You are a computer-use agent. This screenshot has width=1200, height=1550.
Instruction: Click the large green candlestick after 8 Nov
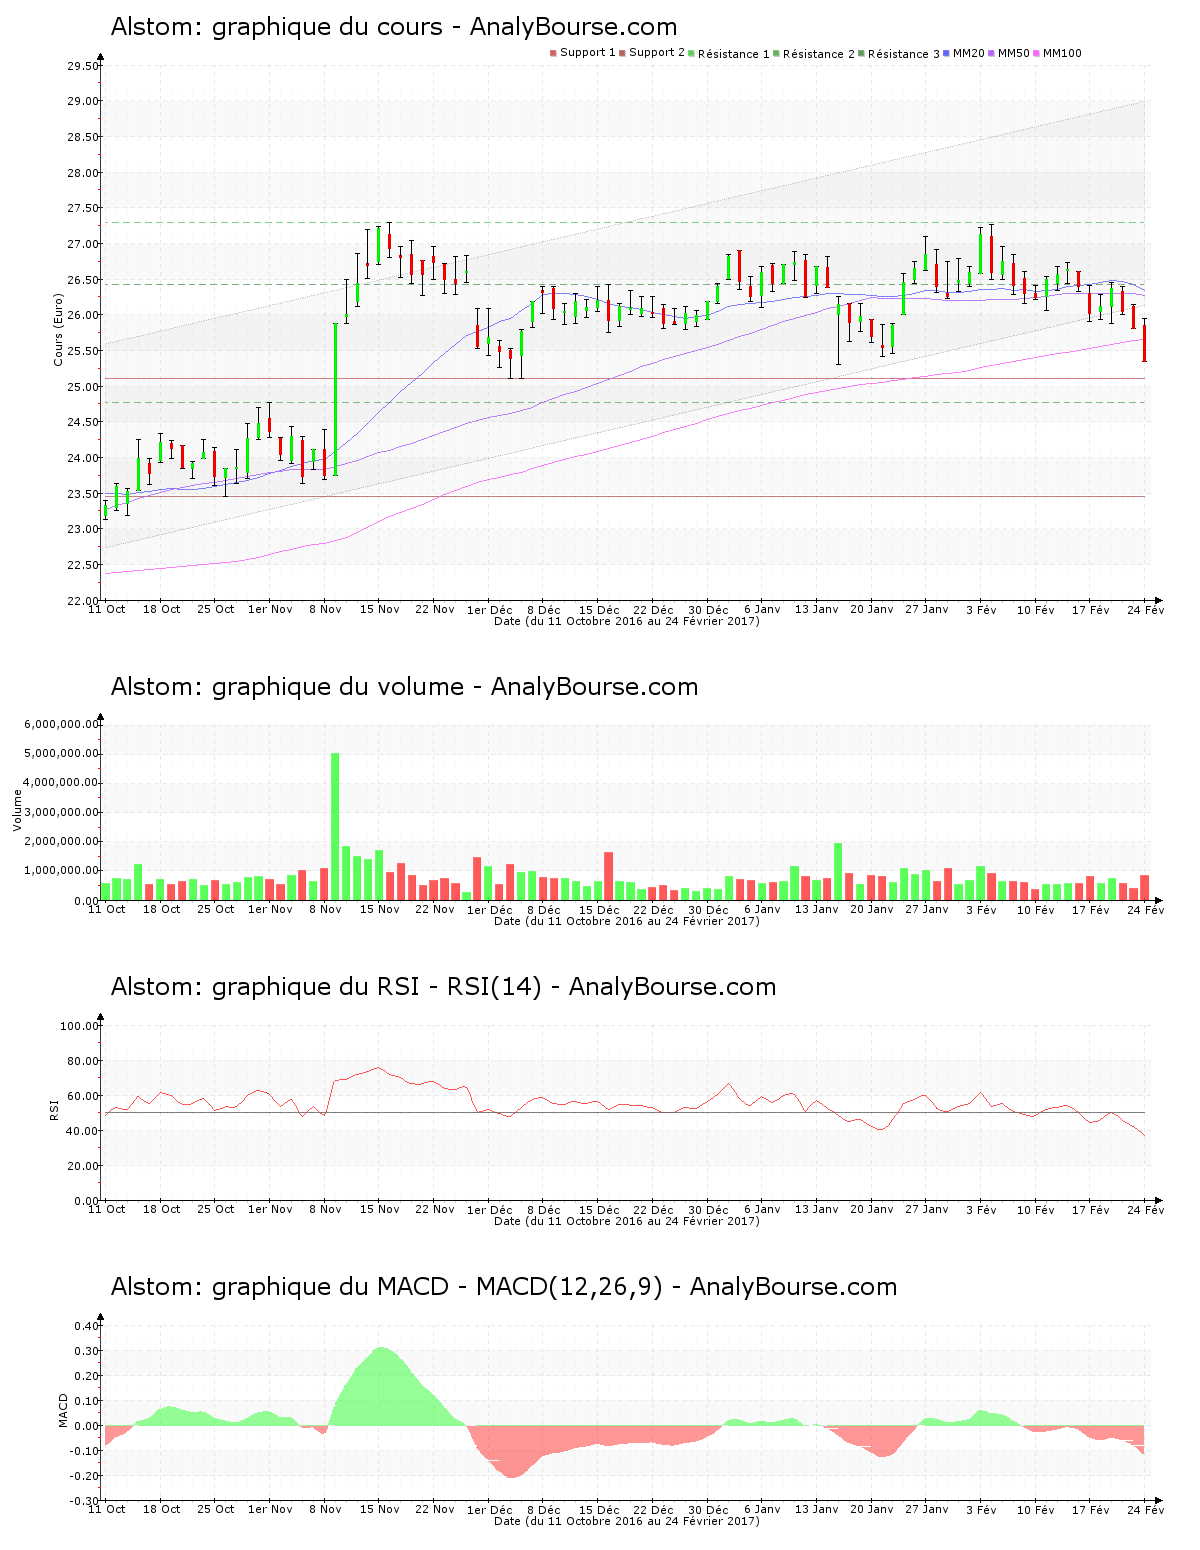pos(335,399)
